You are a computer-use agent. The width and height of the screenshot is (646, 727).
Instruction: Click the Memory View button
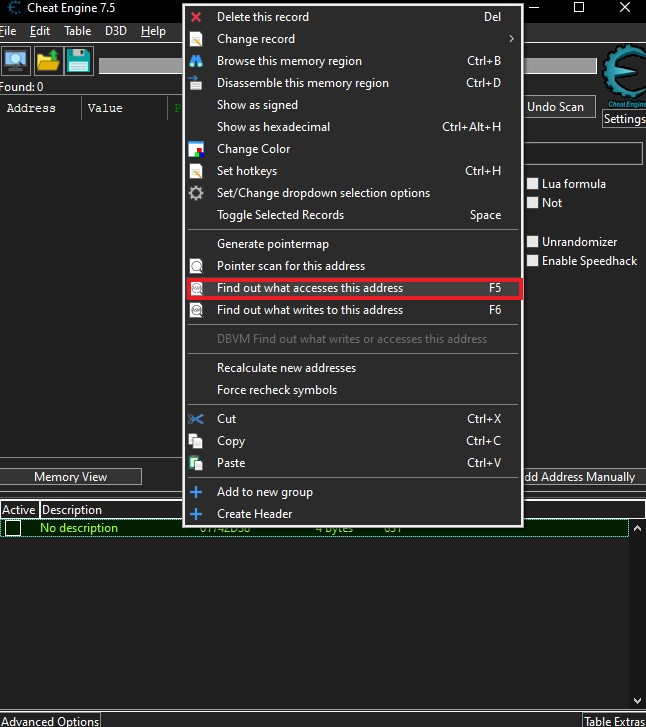click(70, 477)
